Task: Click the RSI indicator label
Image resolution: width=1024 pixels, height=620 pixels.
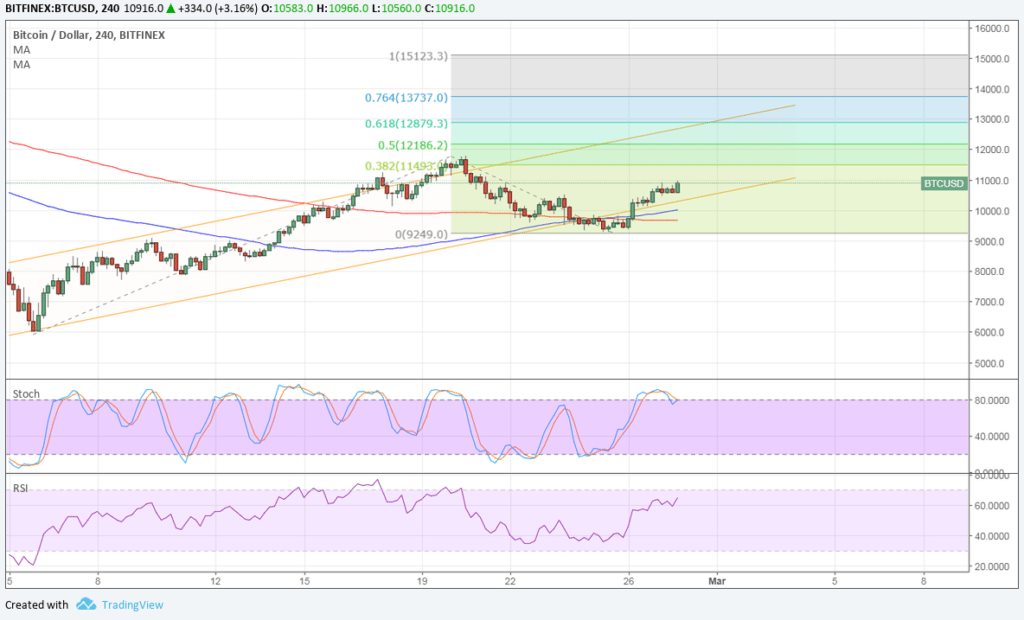Action: click(x=20, y=488)
